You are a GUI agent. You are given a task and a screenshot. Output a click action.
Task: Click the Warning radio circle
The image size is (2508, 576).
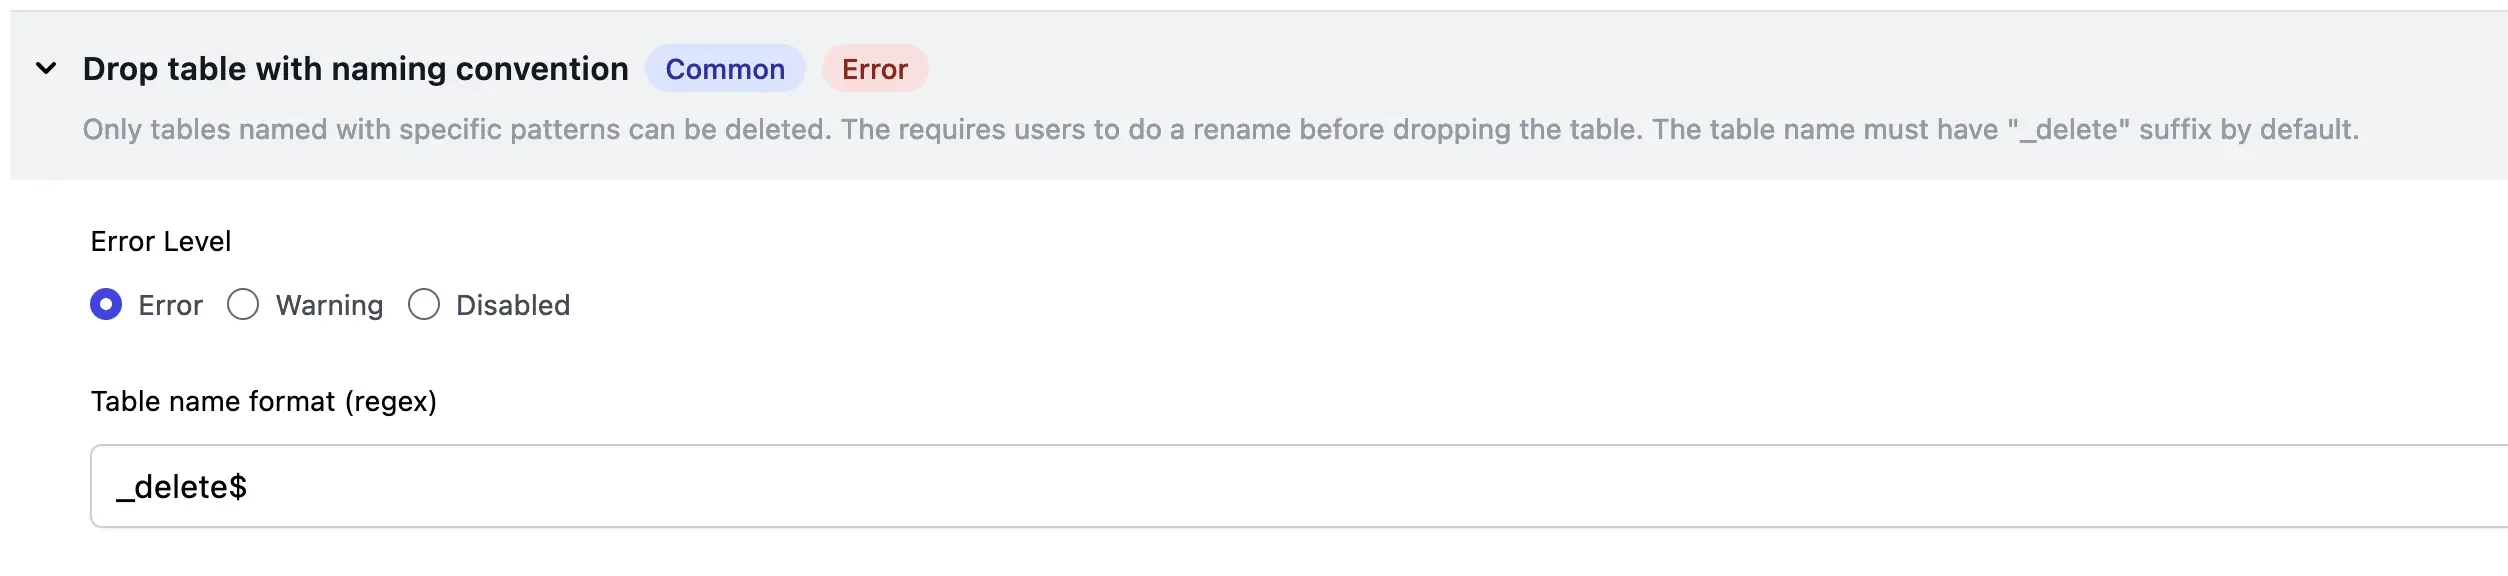click(243, 305)
